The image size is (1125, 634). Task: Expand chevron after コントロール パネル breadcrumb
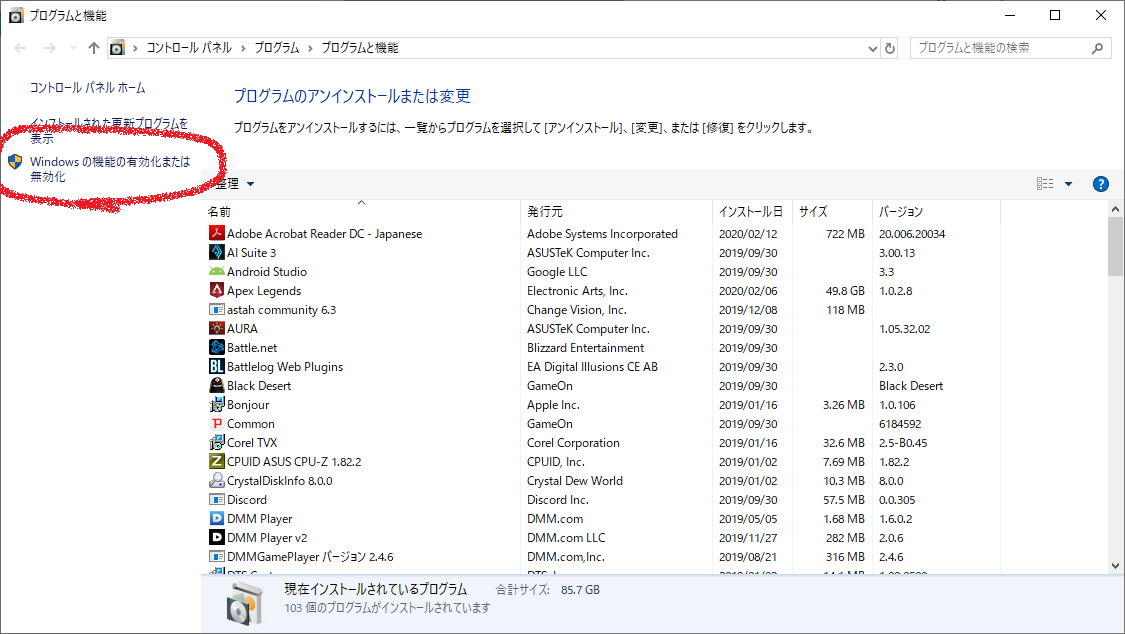tap(243, 48)
